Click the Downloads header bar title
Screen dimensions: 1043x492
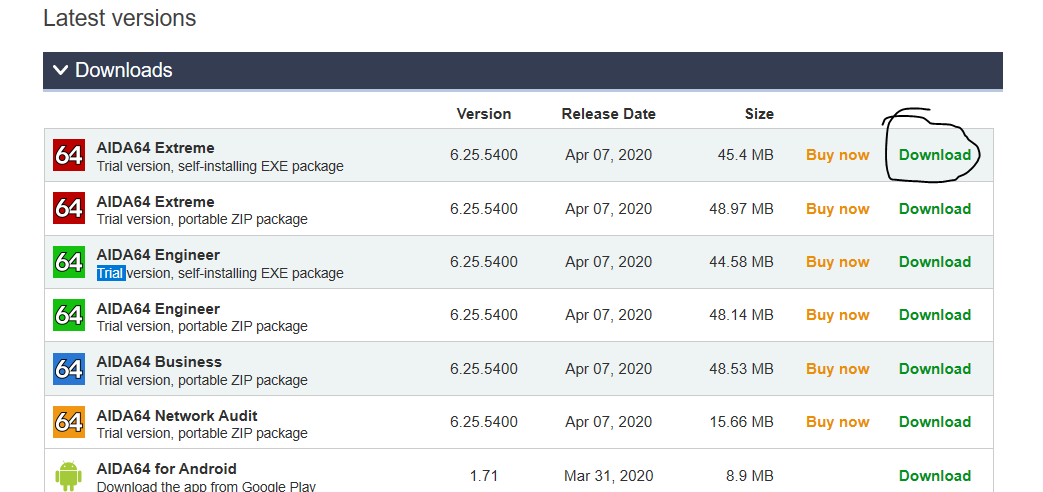(124, 70)
